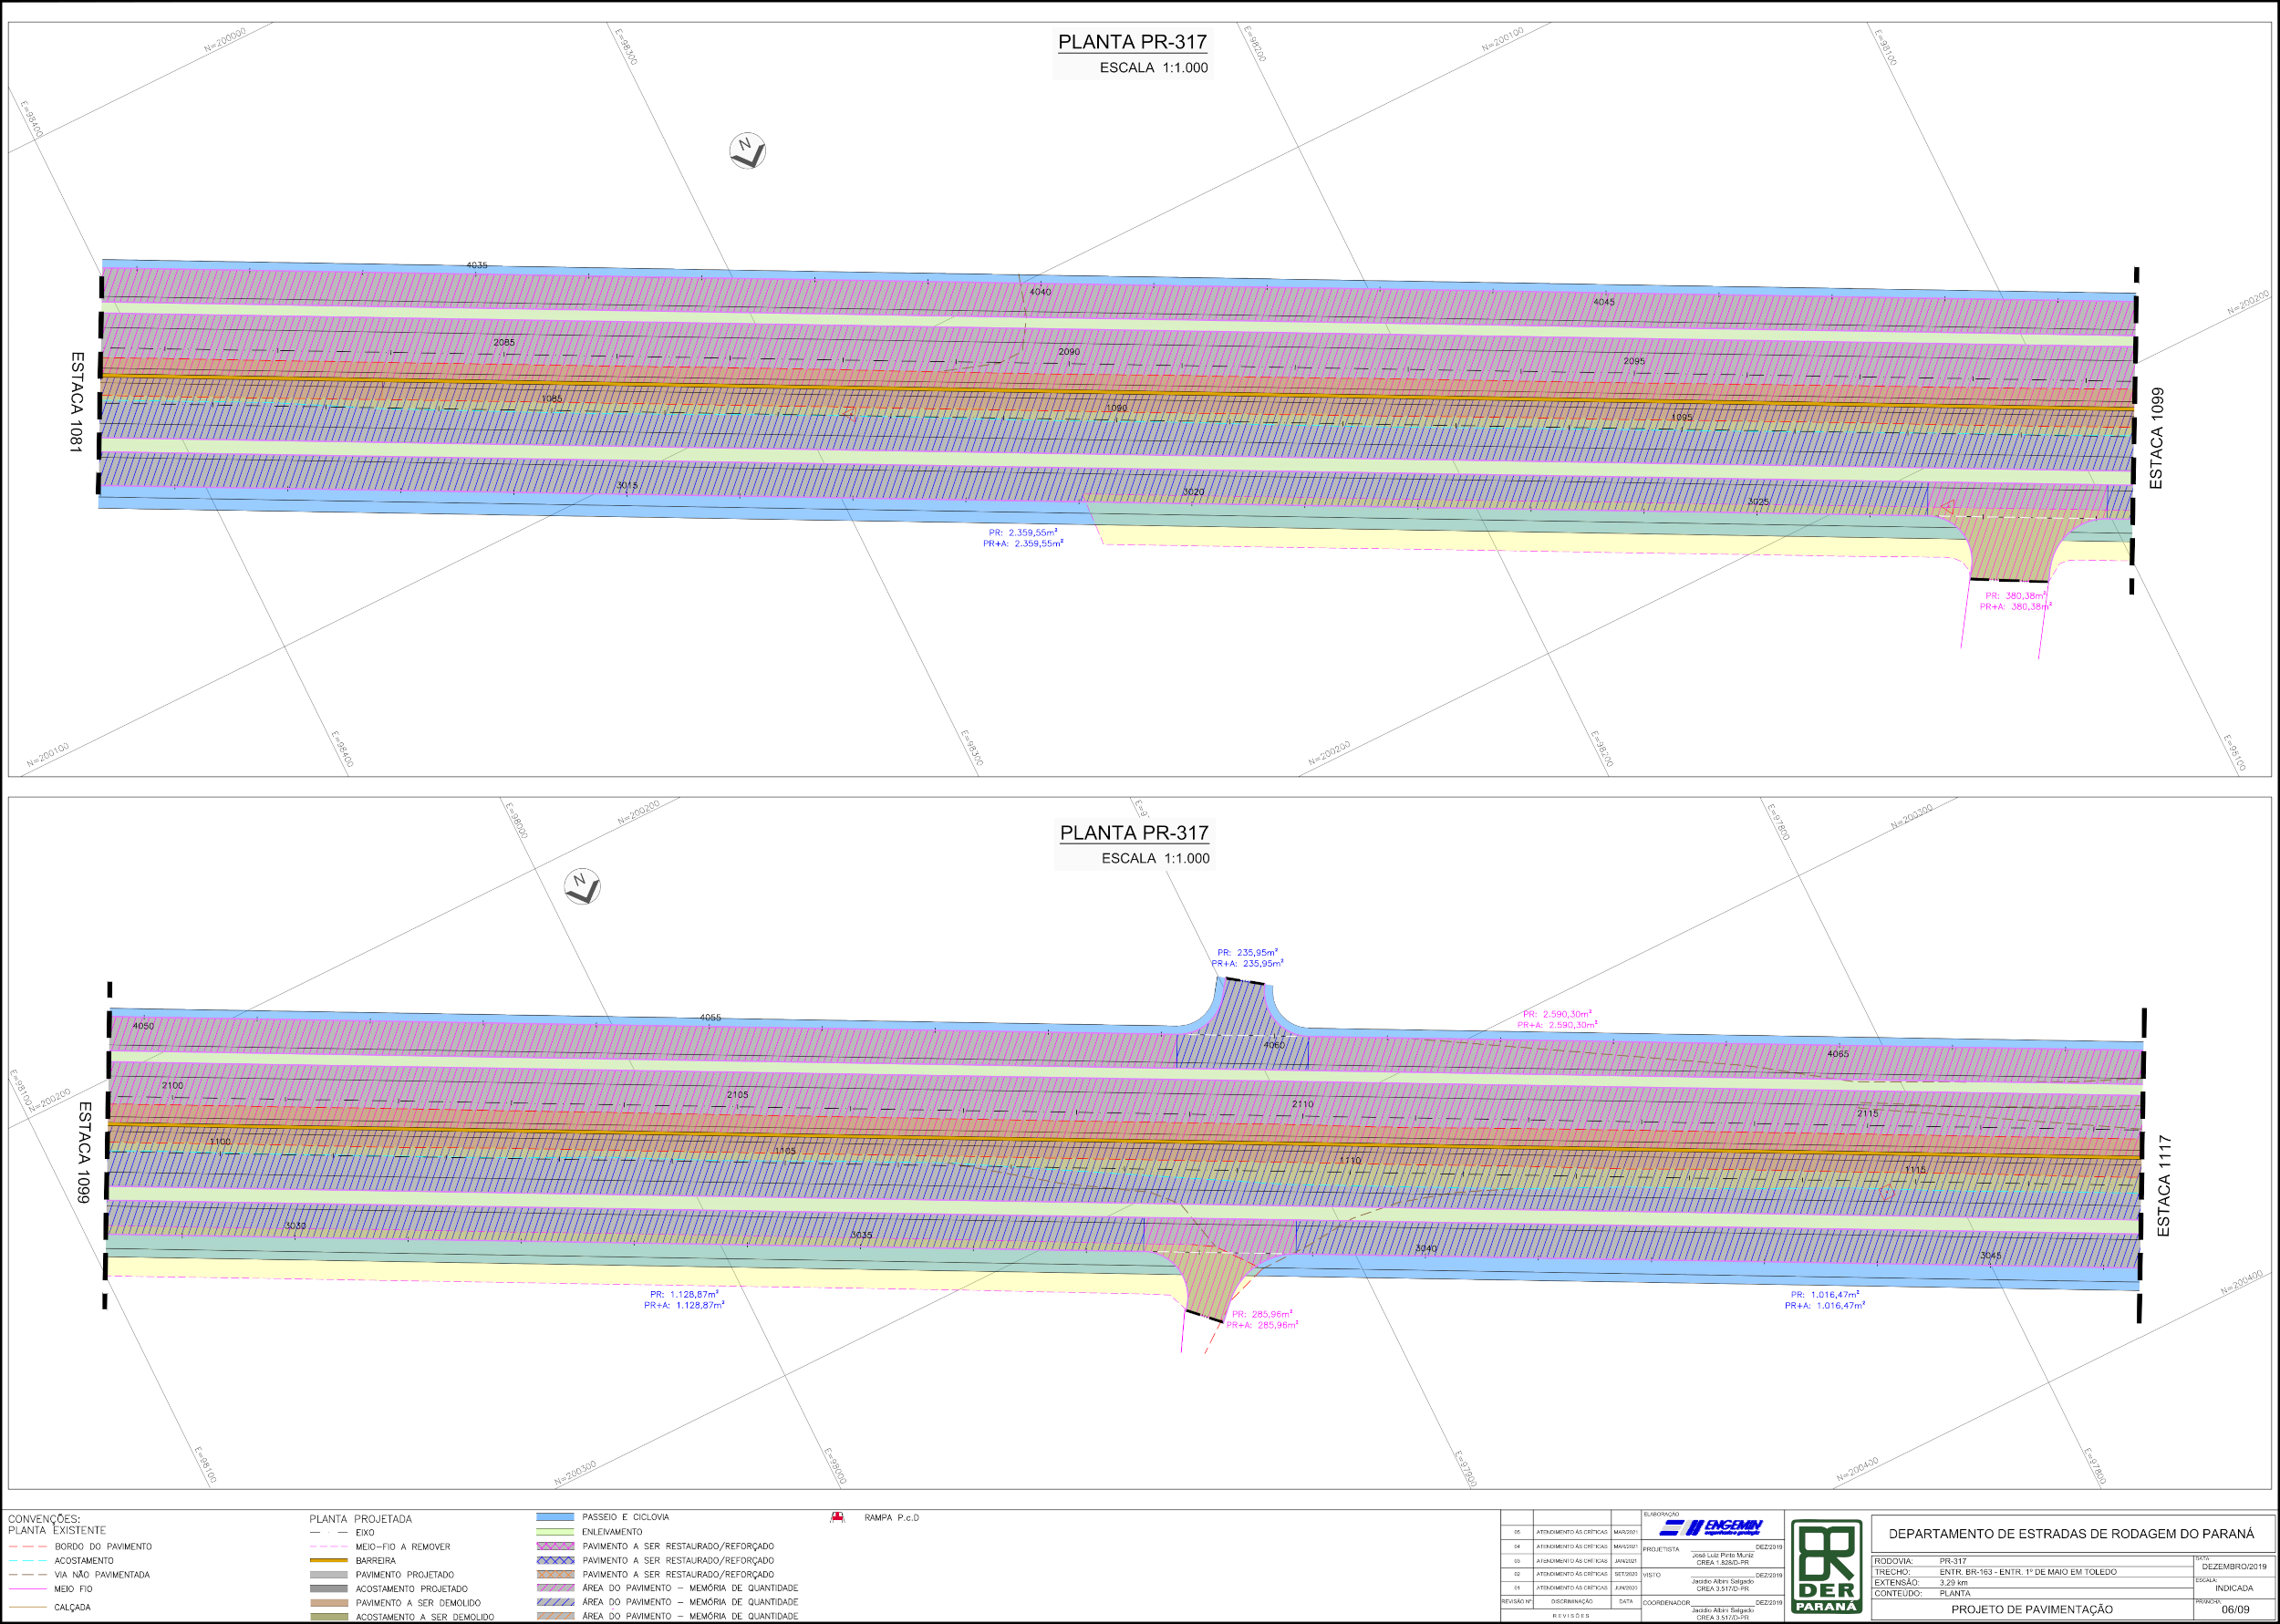Click the sheet number 06/09 field
2280x1624 pixels.
2235,1609
